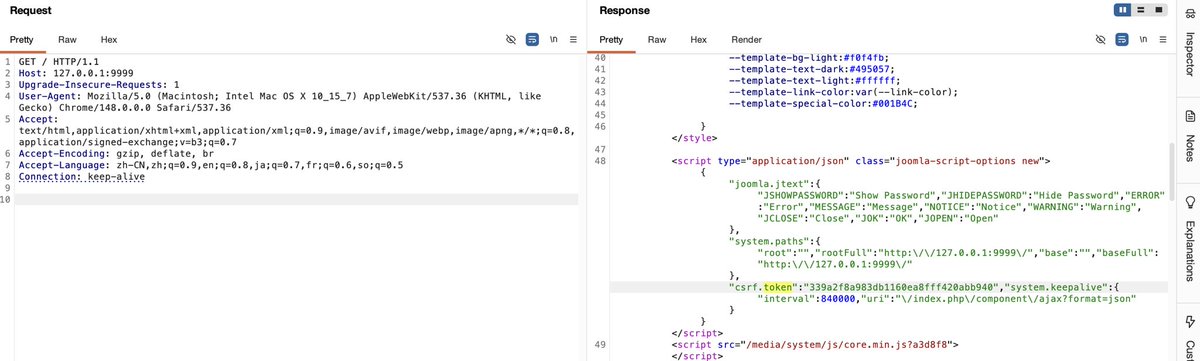Screen dimensions: 1200x361
Task: Toggle \n newline display in Request pane
Action: 553,39
